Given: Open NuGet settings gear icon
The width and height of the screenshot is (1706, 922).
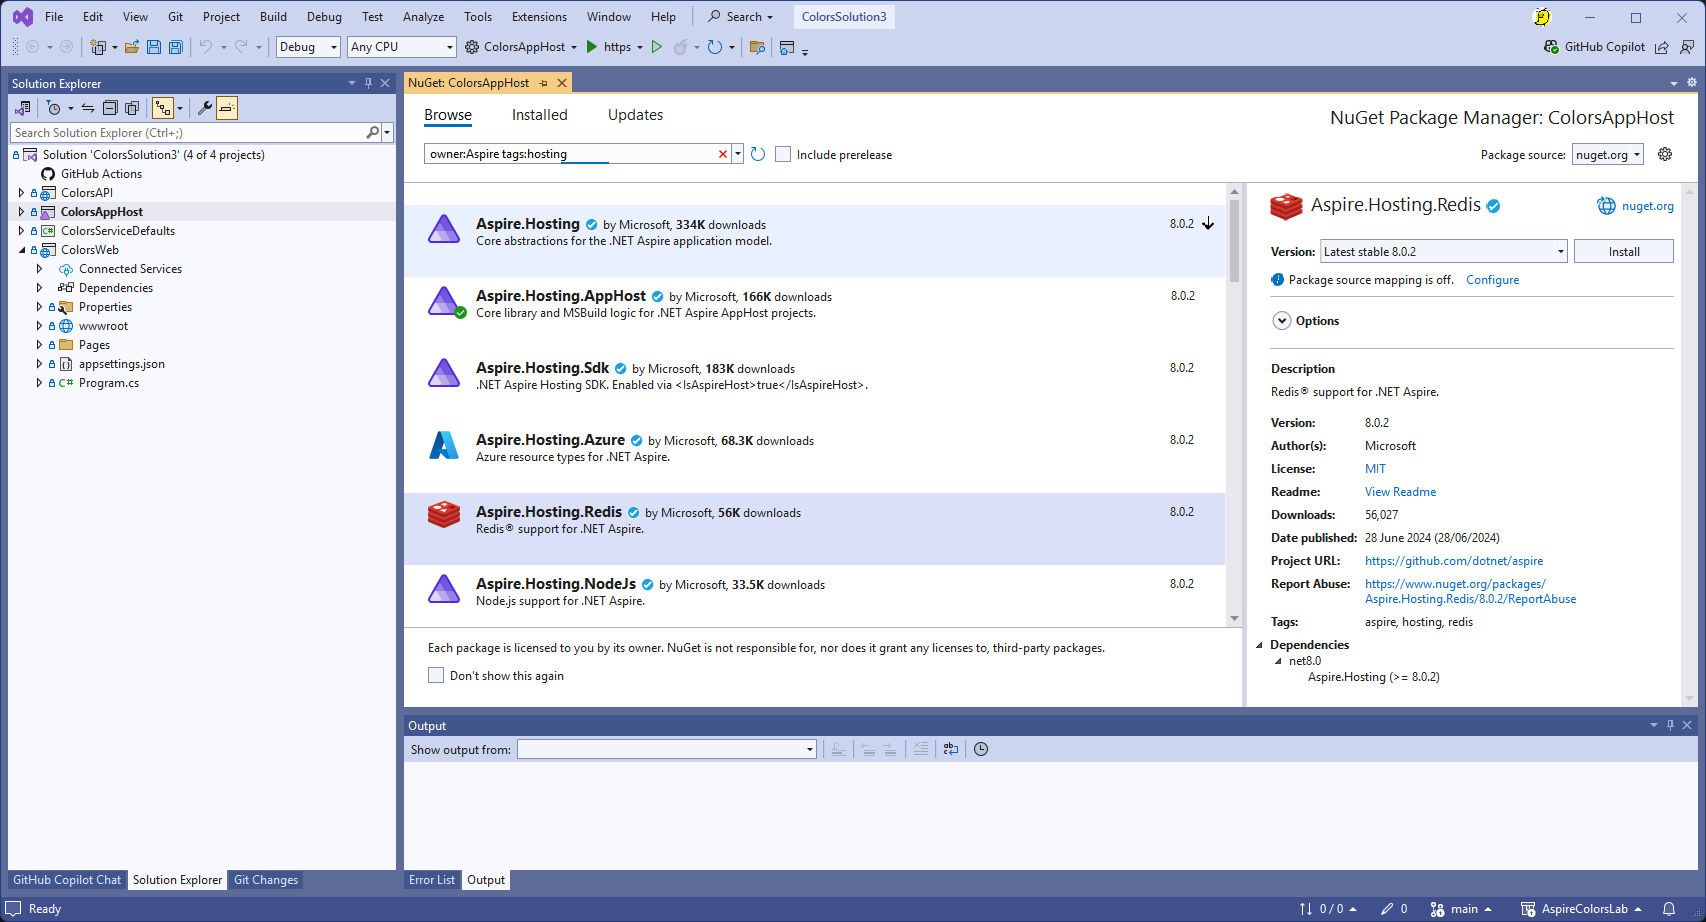Looking at the screenshot, I should click(1665, 154).
